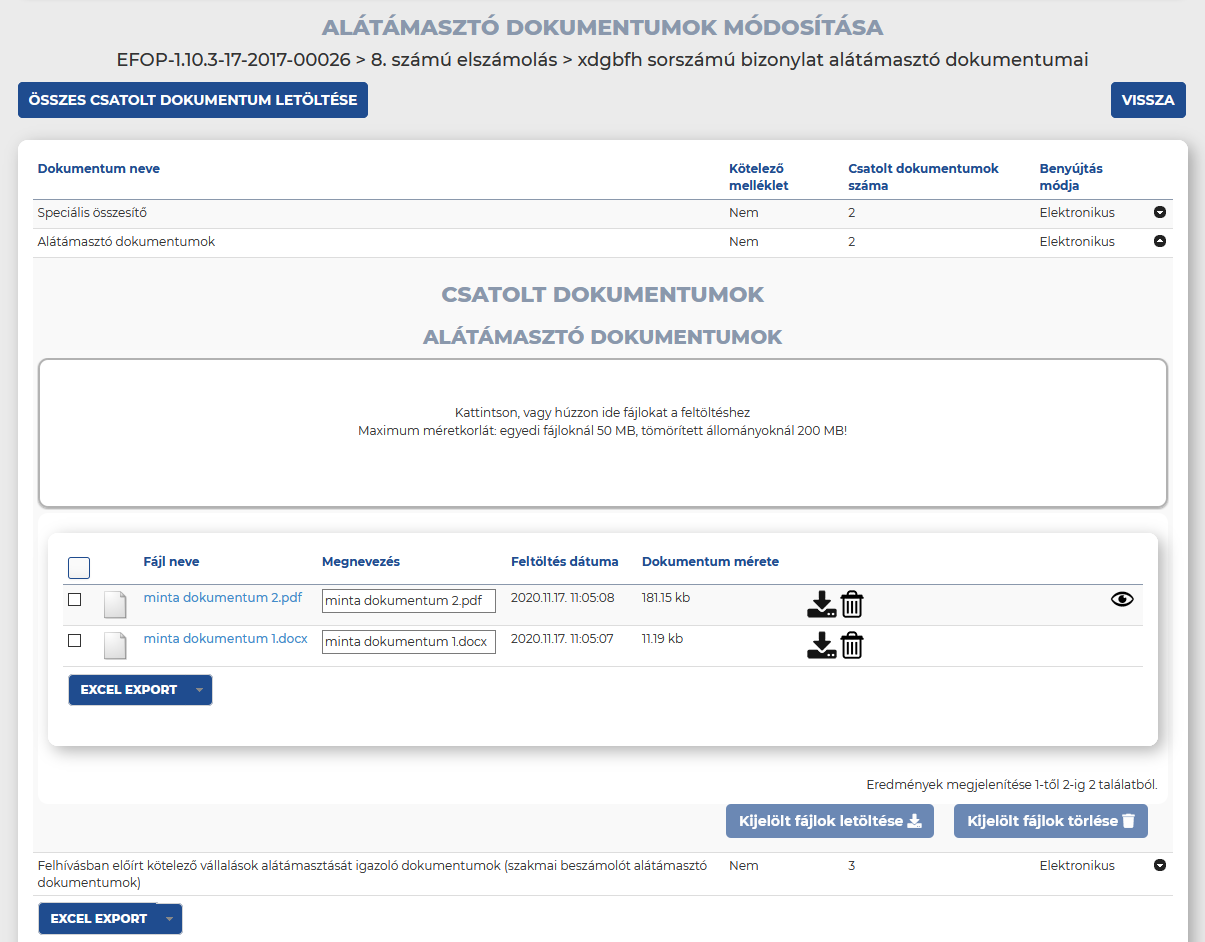Open the minta dokumentum 1.docx link
The image size is (1205, 942).
226,638
